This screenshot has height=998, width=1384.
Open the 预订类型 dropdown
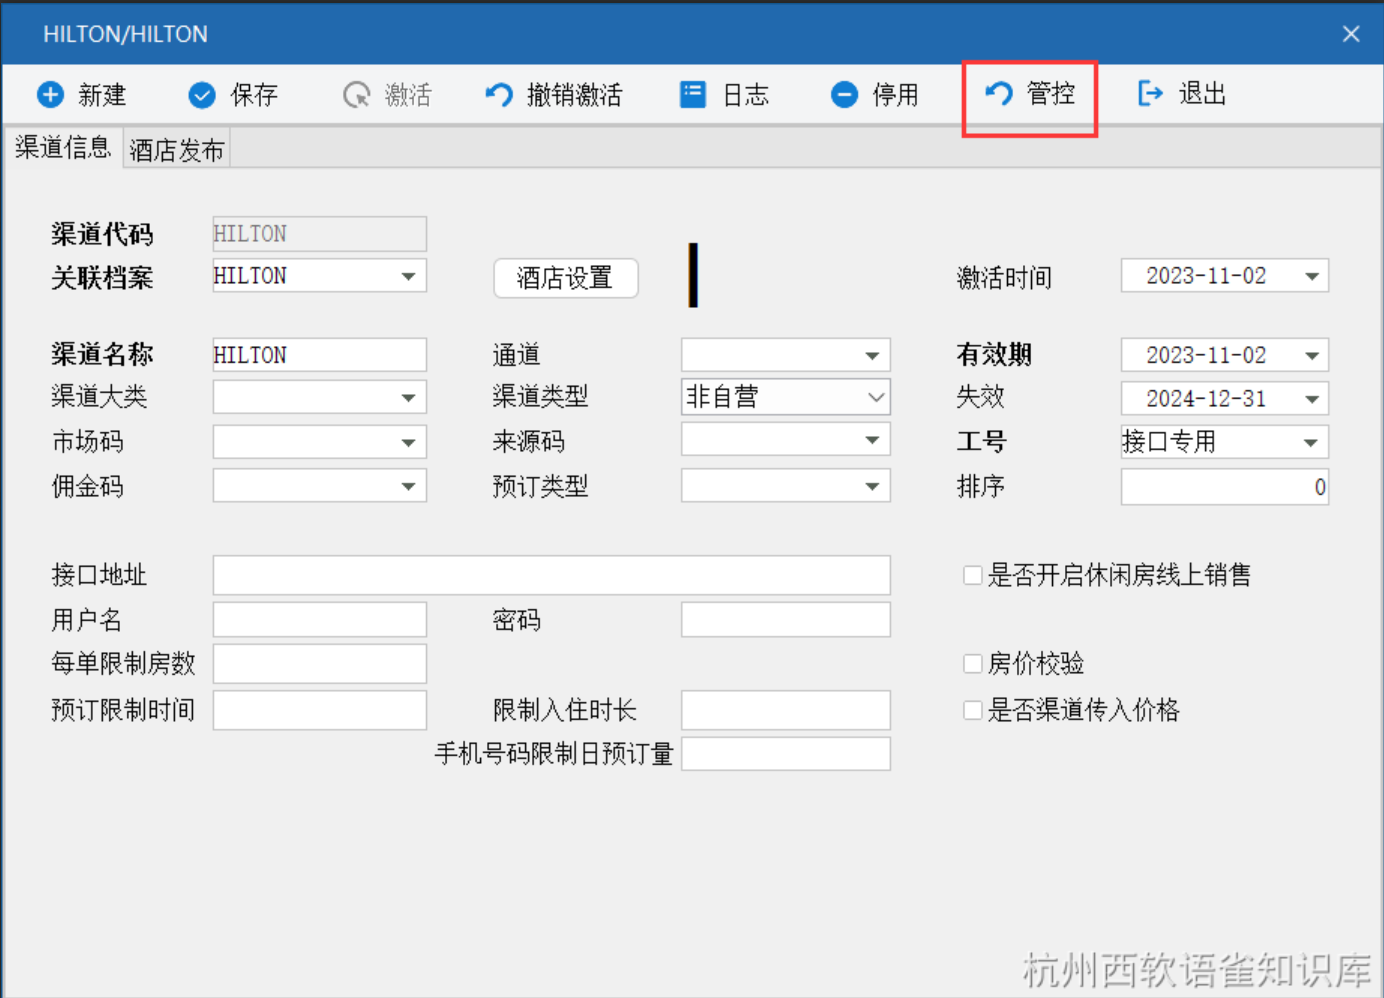click(x=872, y=486)
